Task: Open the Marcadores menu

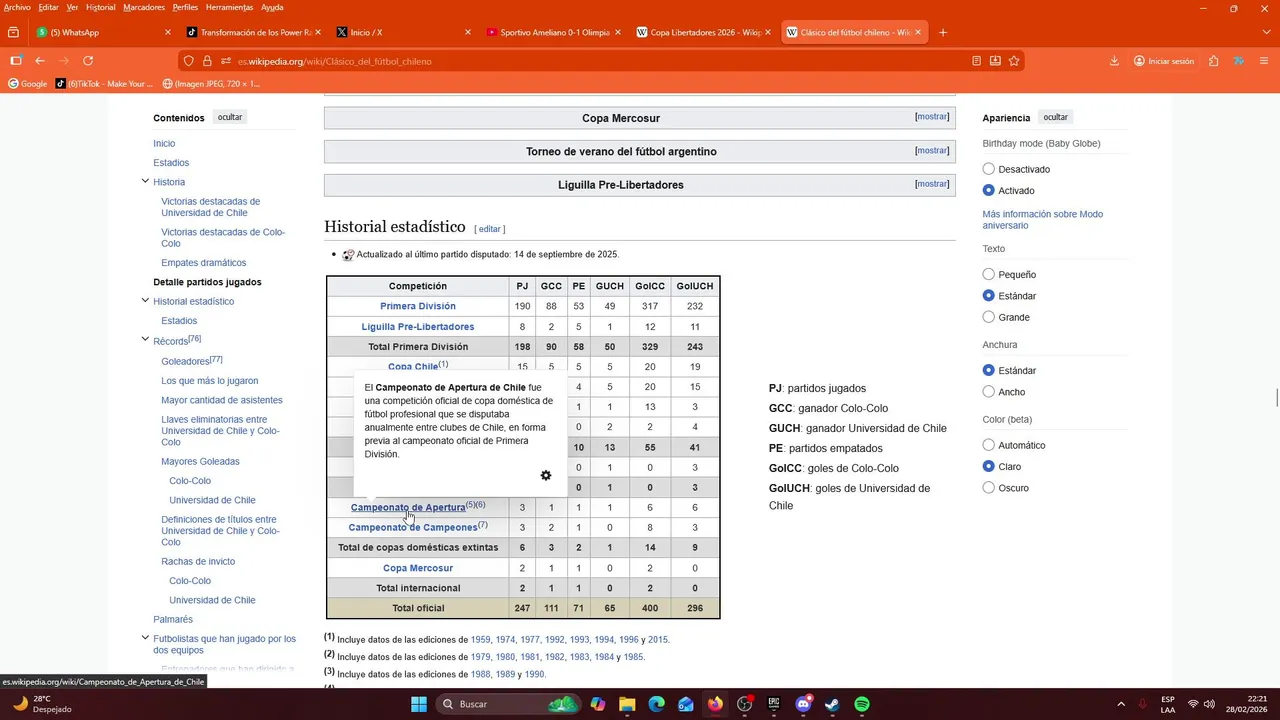Action: [144, 7]
